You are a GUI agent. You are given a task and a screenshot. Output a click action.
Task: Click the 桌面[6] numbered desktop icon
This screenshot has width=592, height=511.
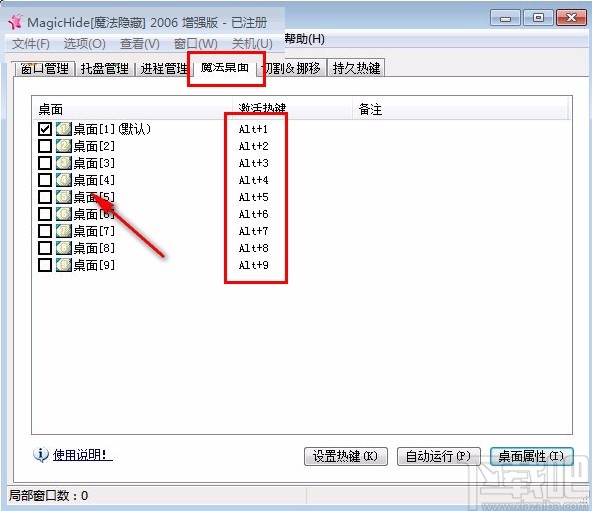[x=64, y=214]
